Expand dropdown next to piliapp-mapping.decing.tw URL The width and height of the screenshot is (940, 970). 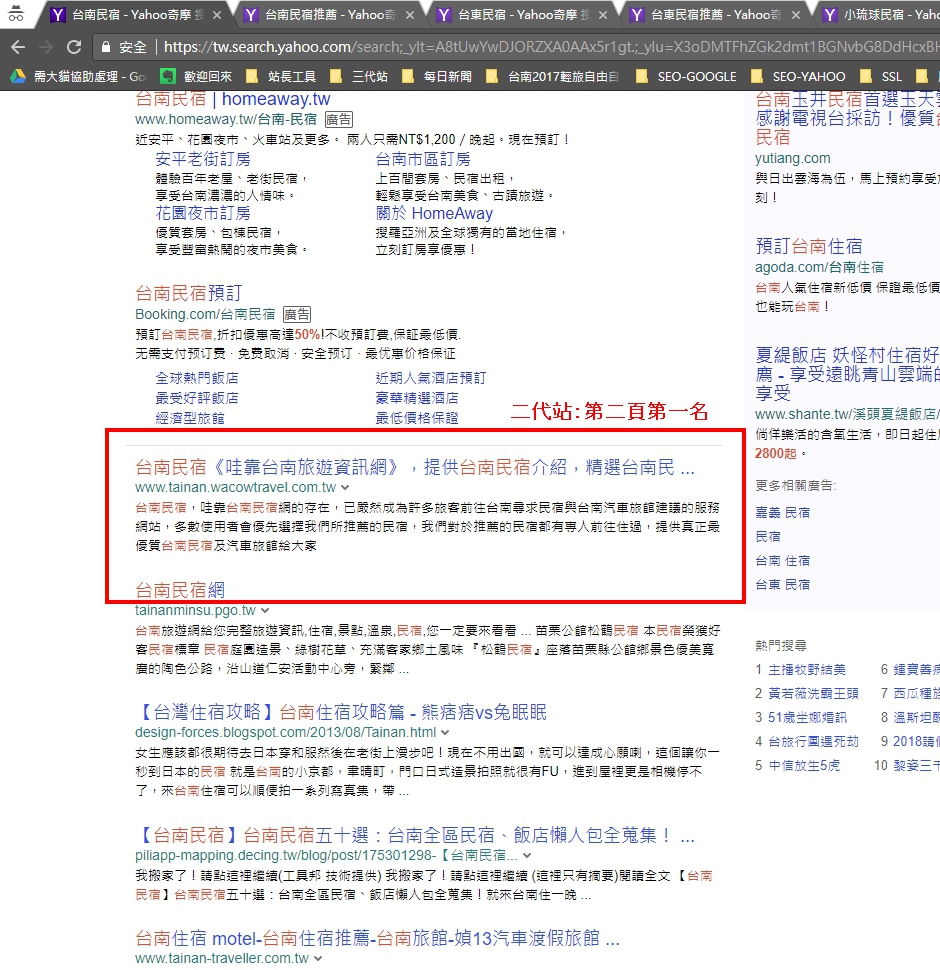tap(527, 856)
